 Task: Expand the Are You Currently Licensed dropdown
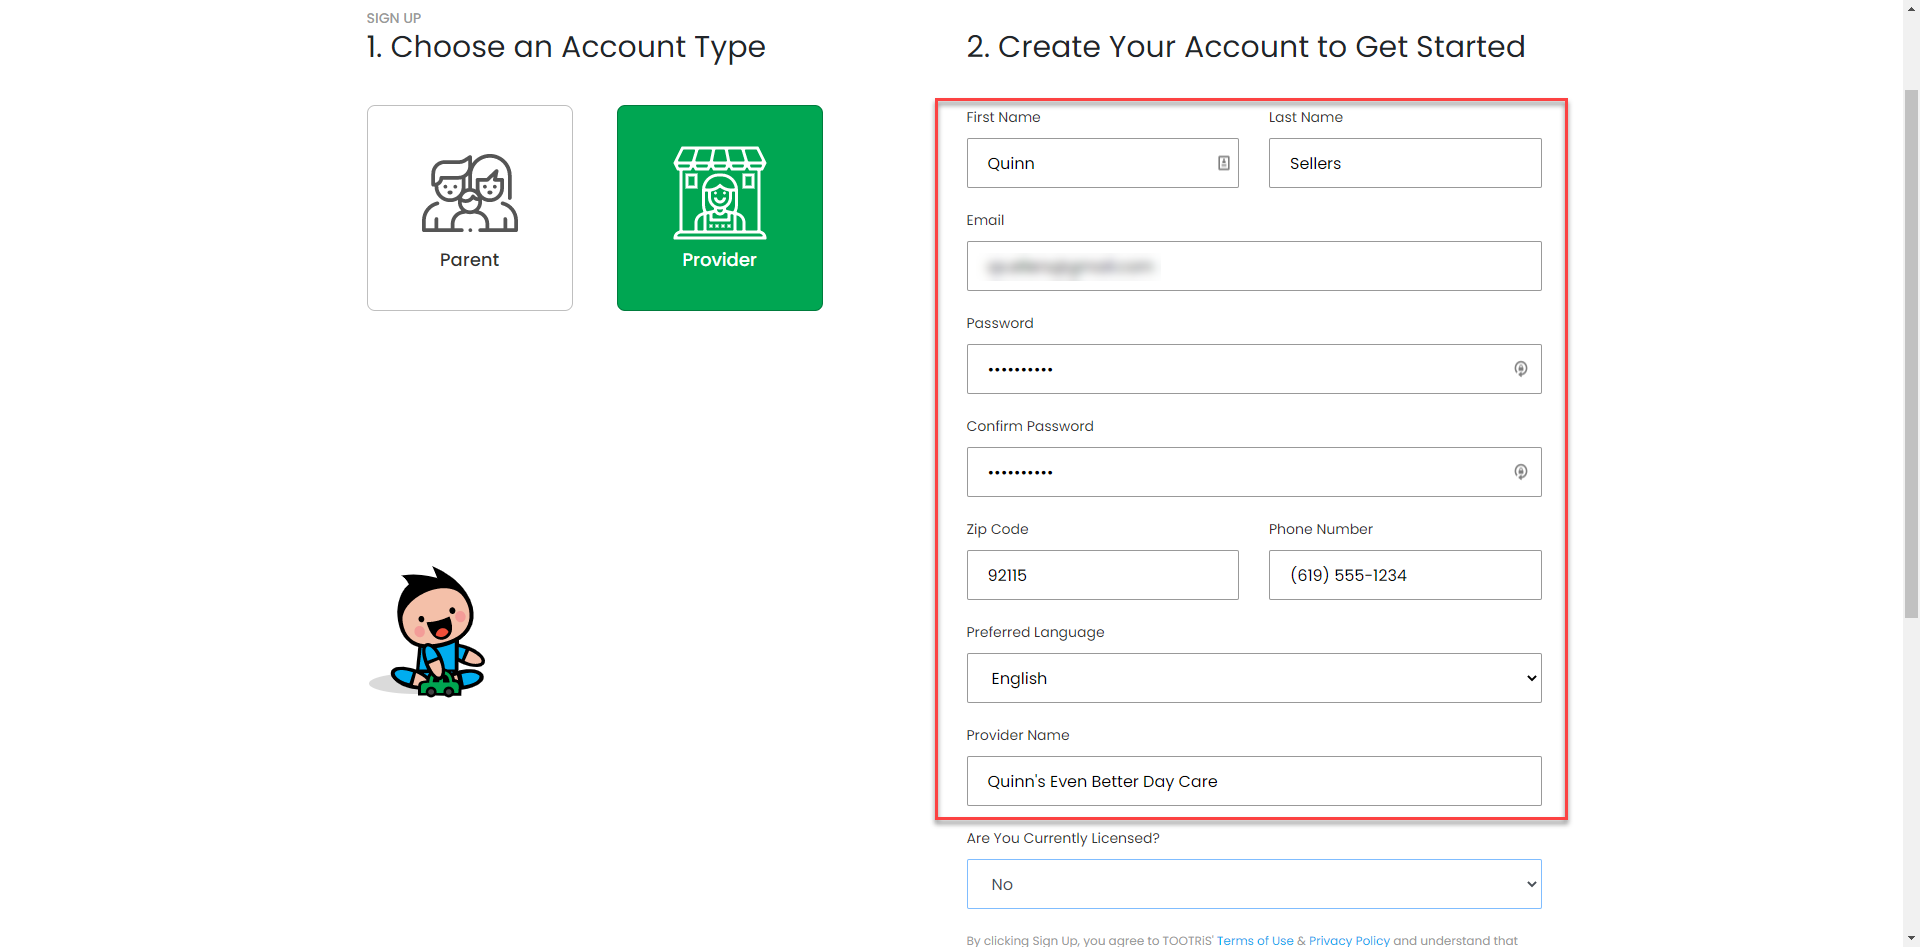(x=1253, y=884)
